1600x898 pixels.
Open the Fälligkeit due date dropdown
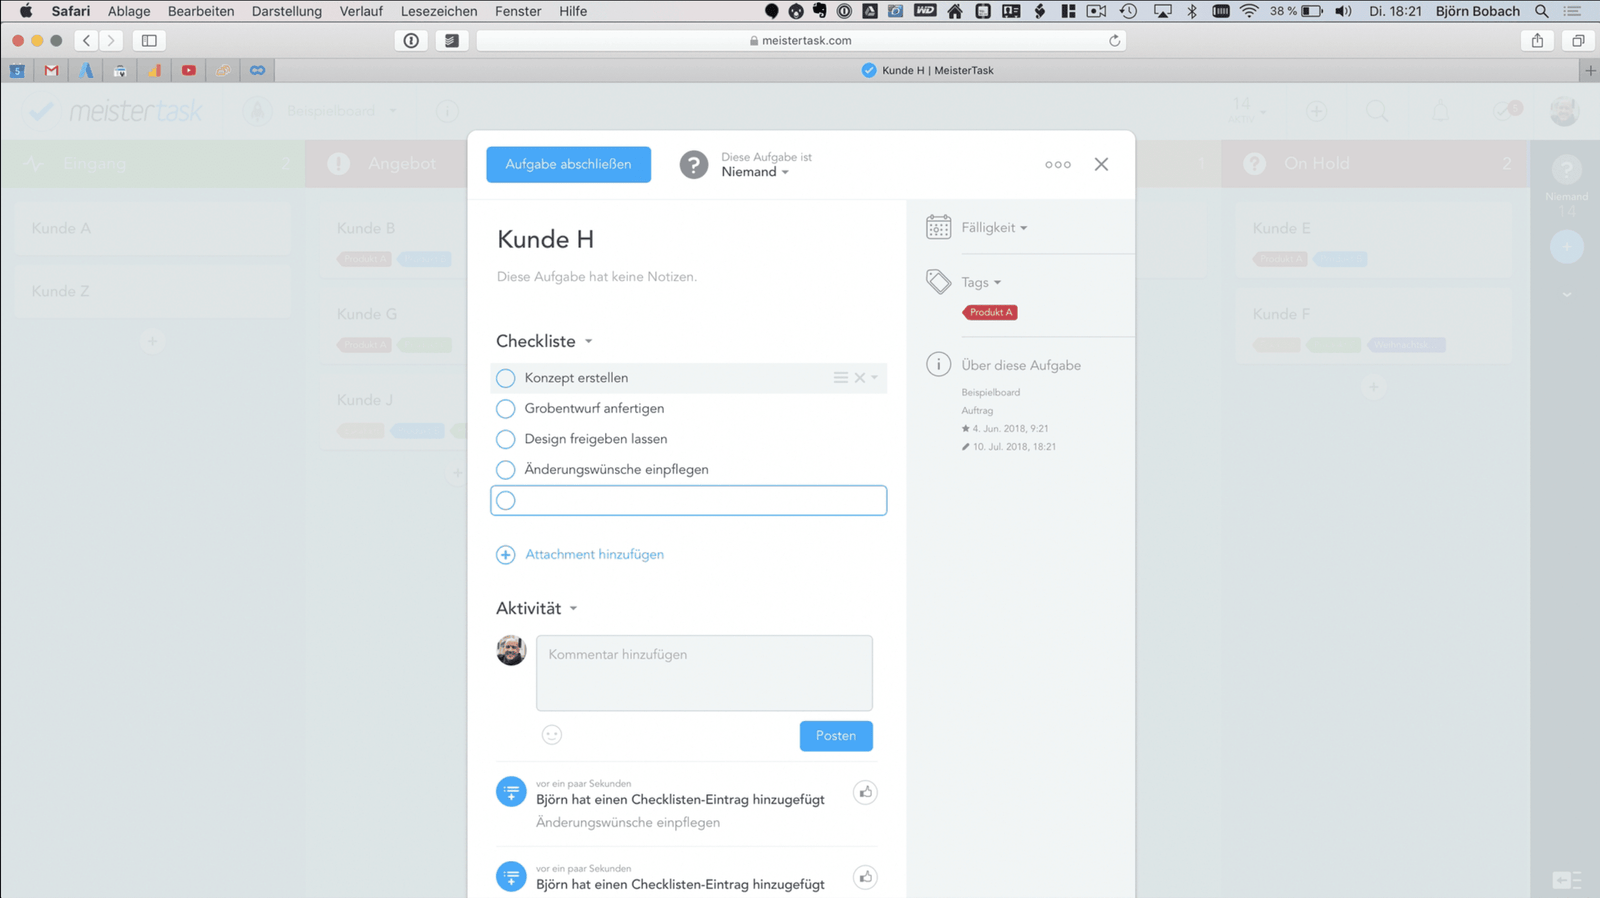pos(994,228)
